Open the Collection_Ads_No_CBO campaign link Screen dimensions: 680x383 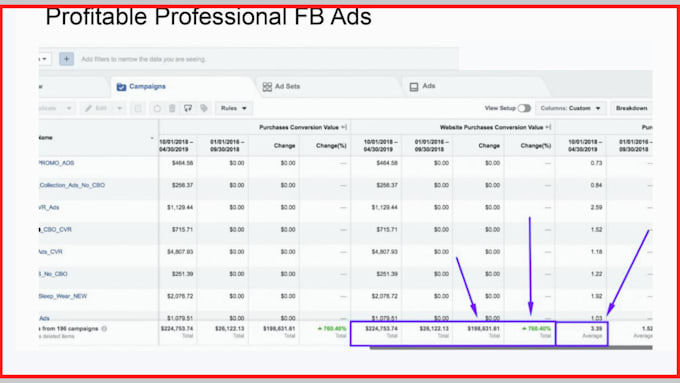72,185
